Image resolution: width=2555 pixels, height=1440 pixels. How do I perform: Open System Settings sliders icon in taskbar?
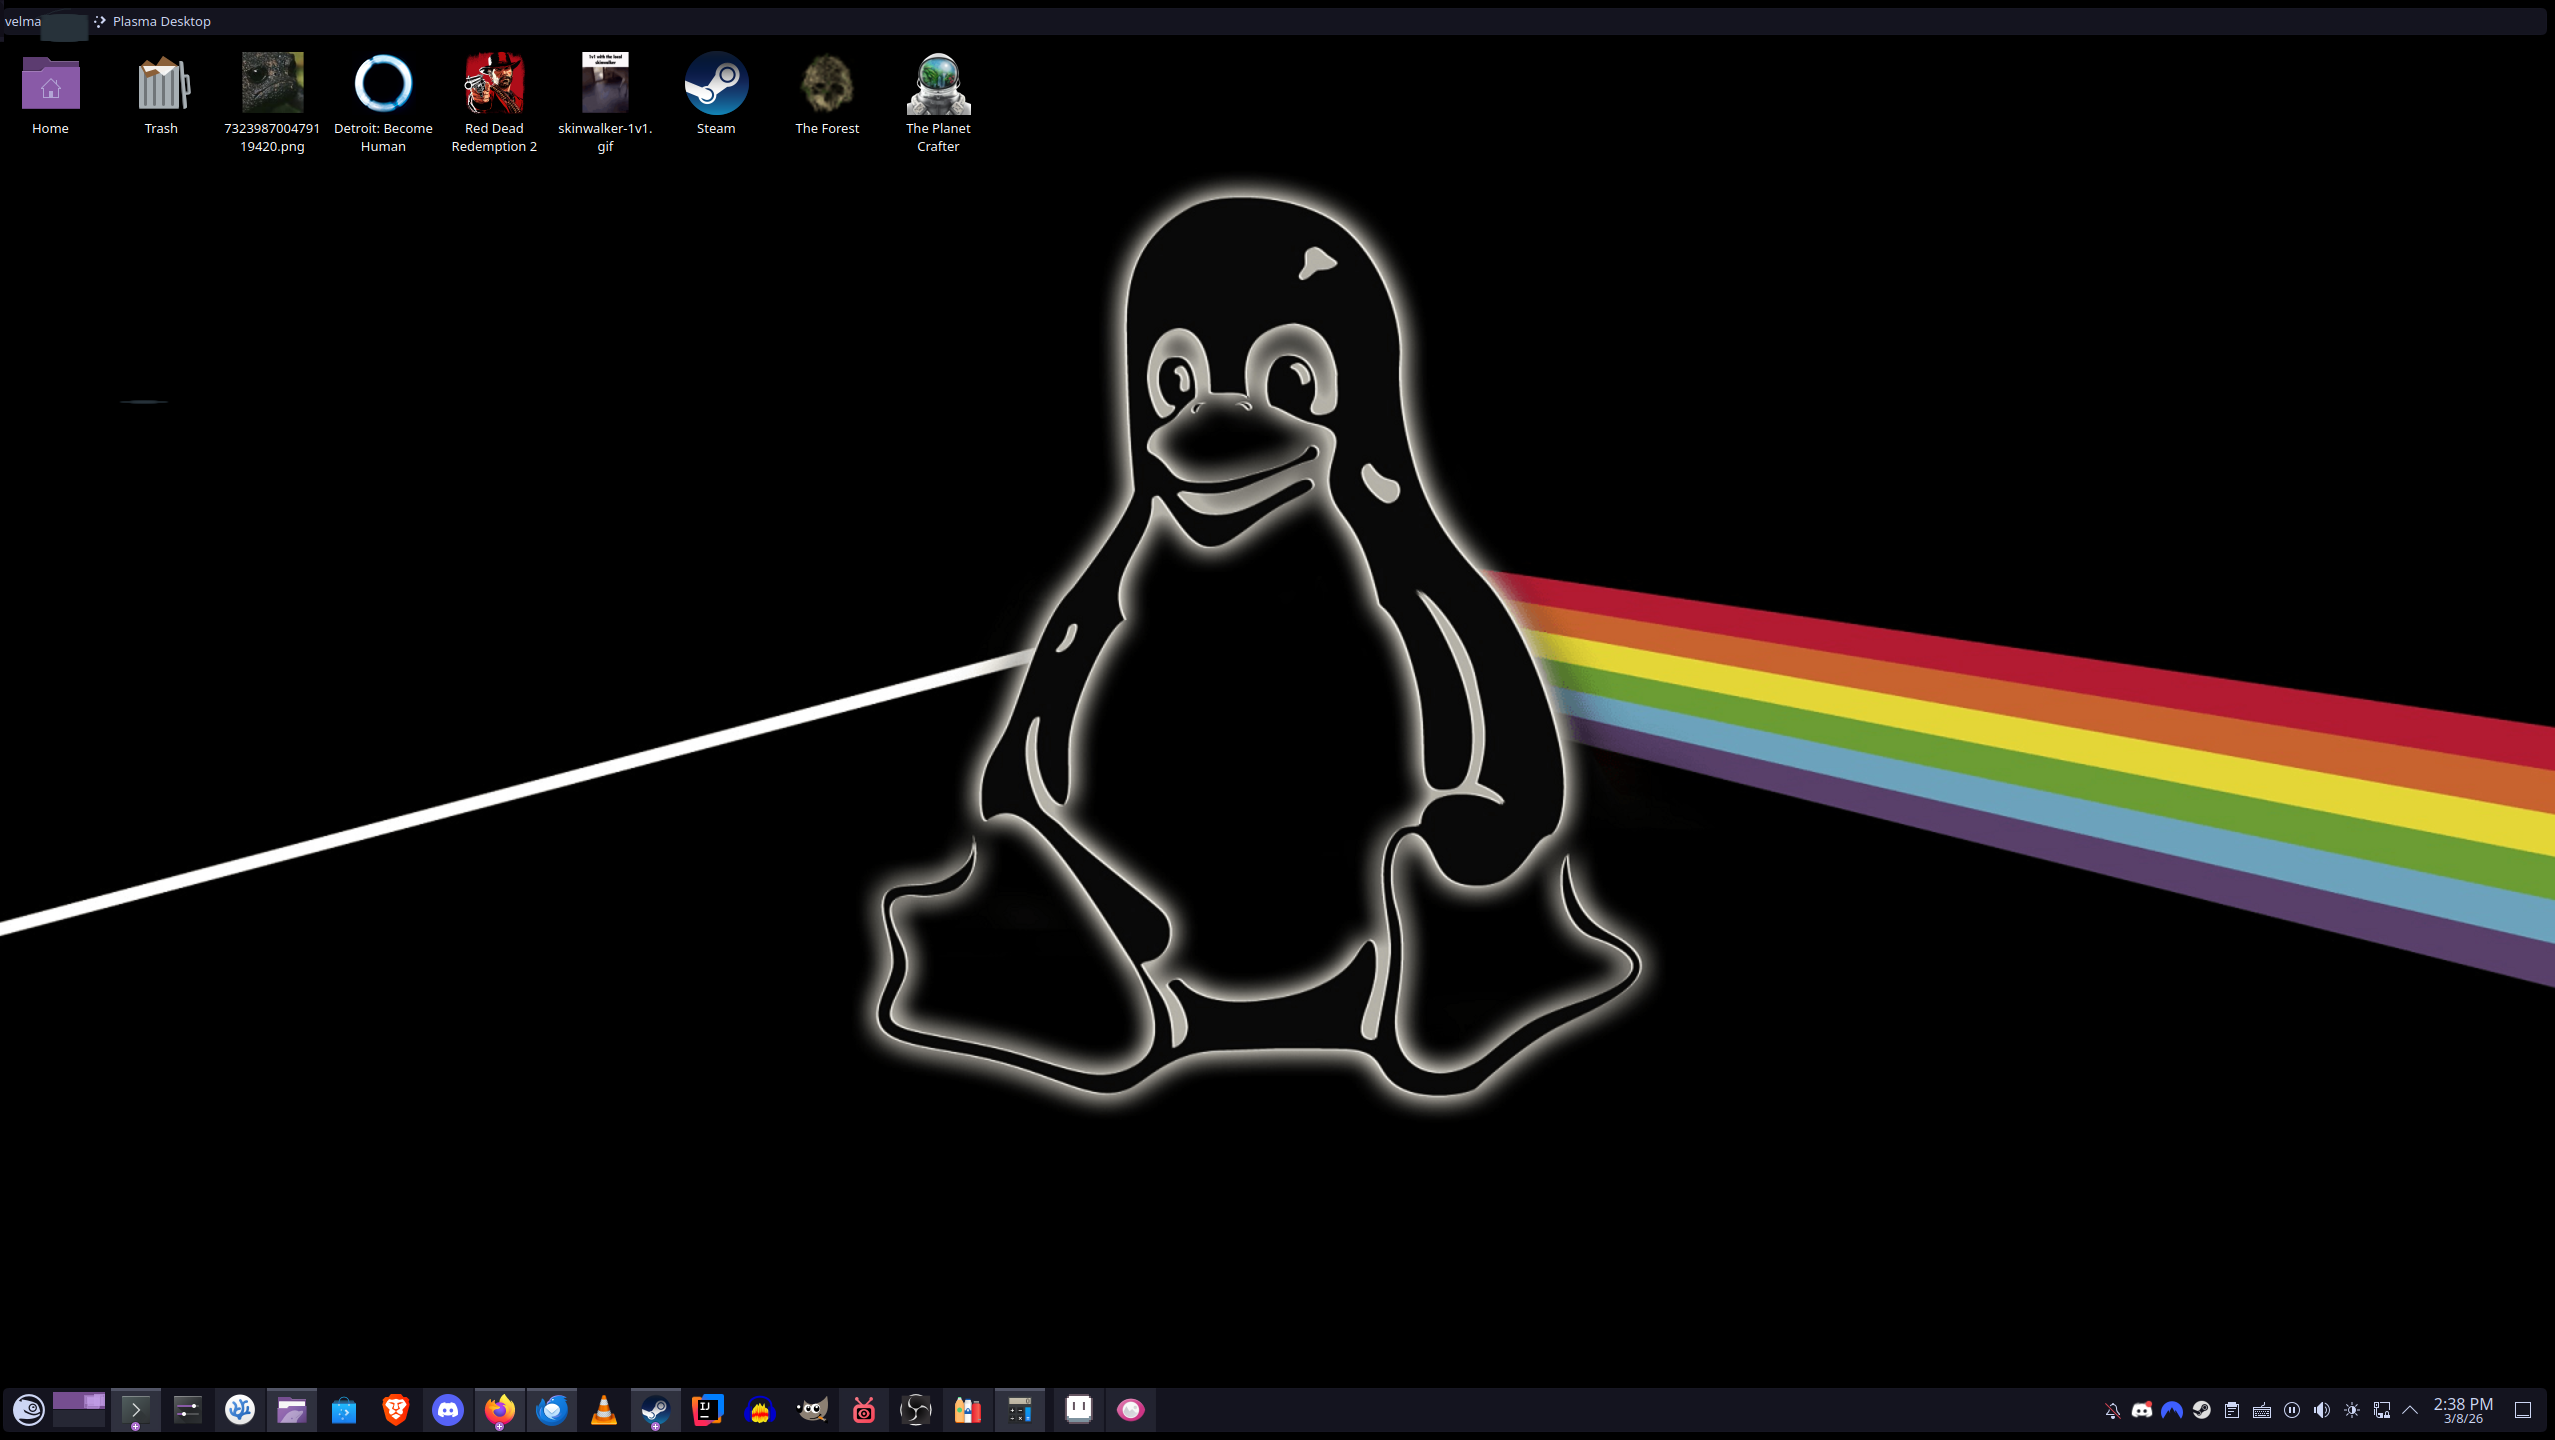(187, 1410)
